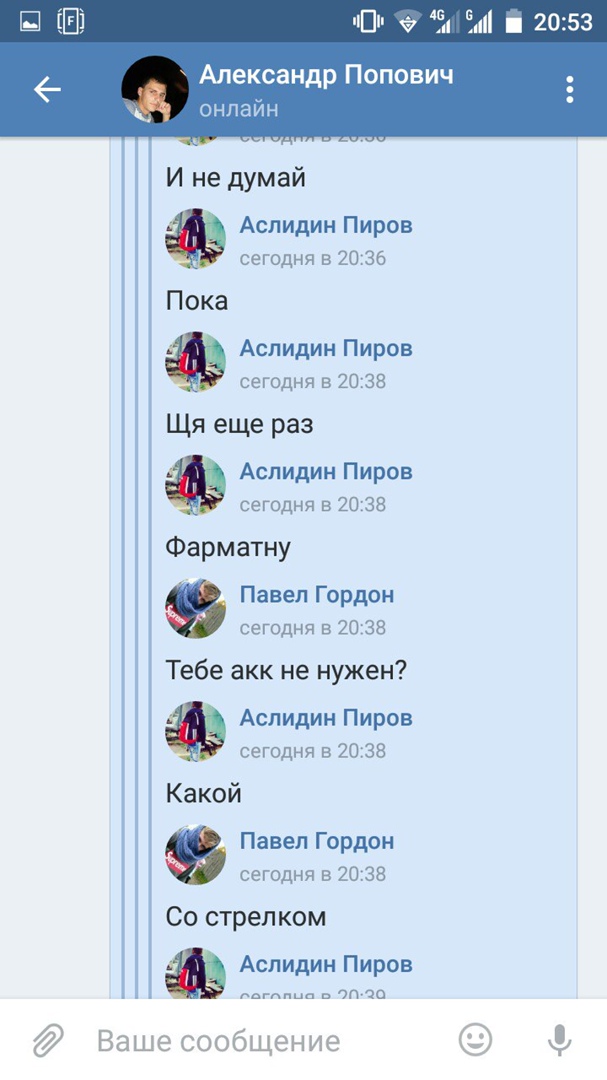
Task: Focus the Ваше сообщение input field
Action: [x=218, y=1041]
